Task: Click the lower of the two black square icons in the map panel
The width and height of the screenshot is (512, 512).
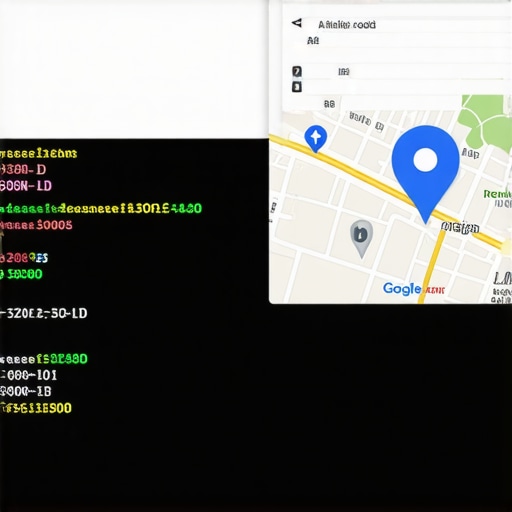Action: 297,87
